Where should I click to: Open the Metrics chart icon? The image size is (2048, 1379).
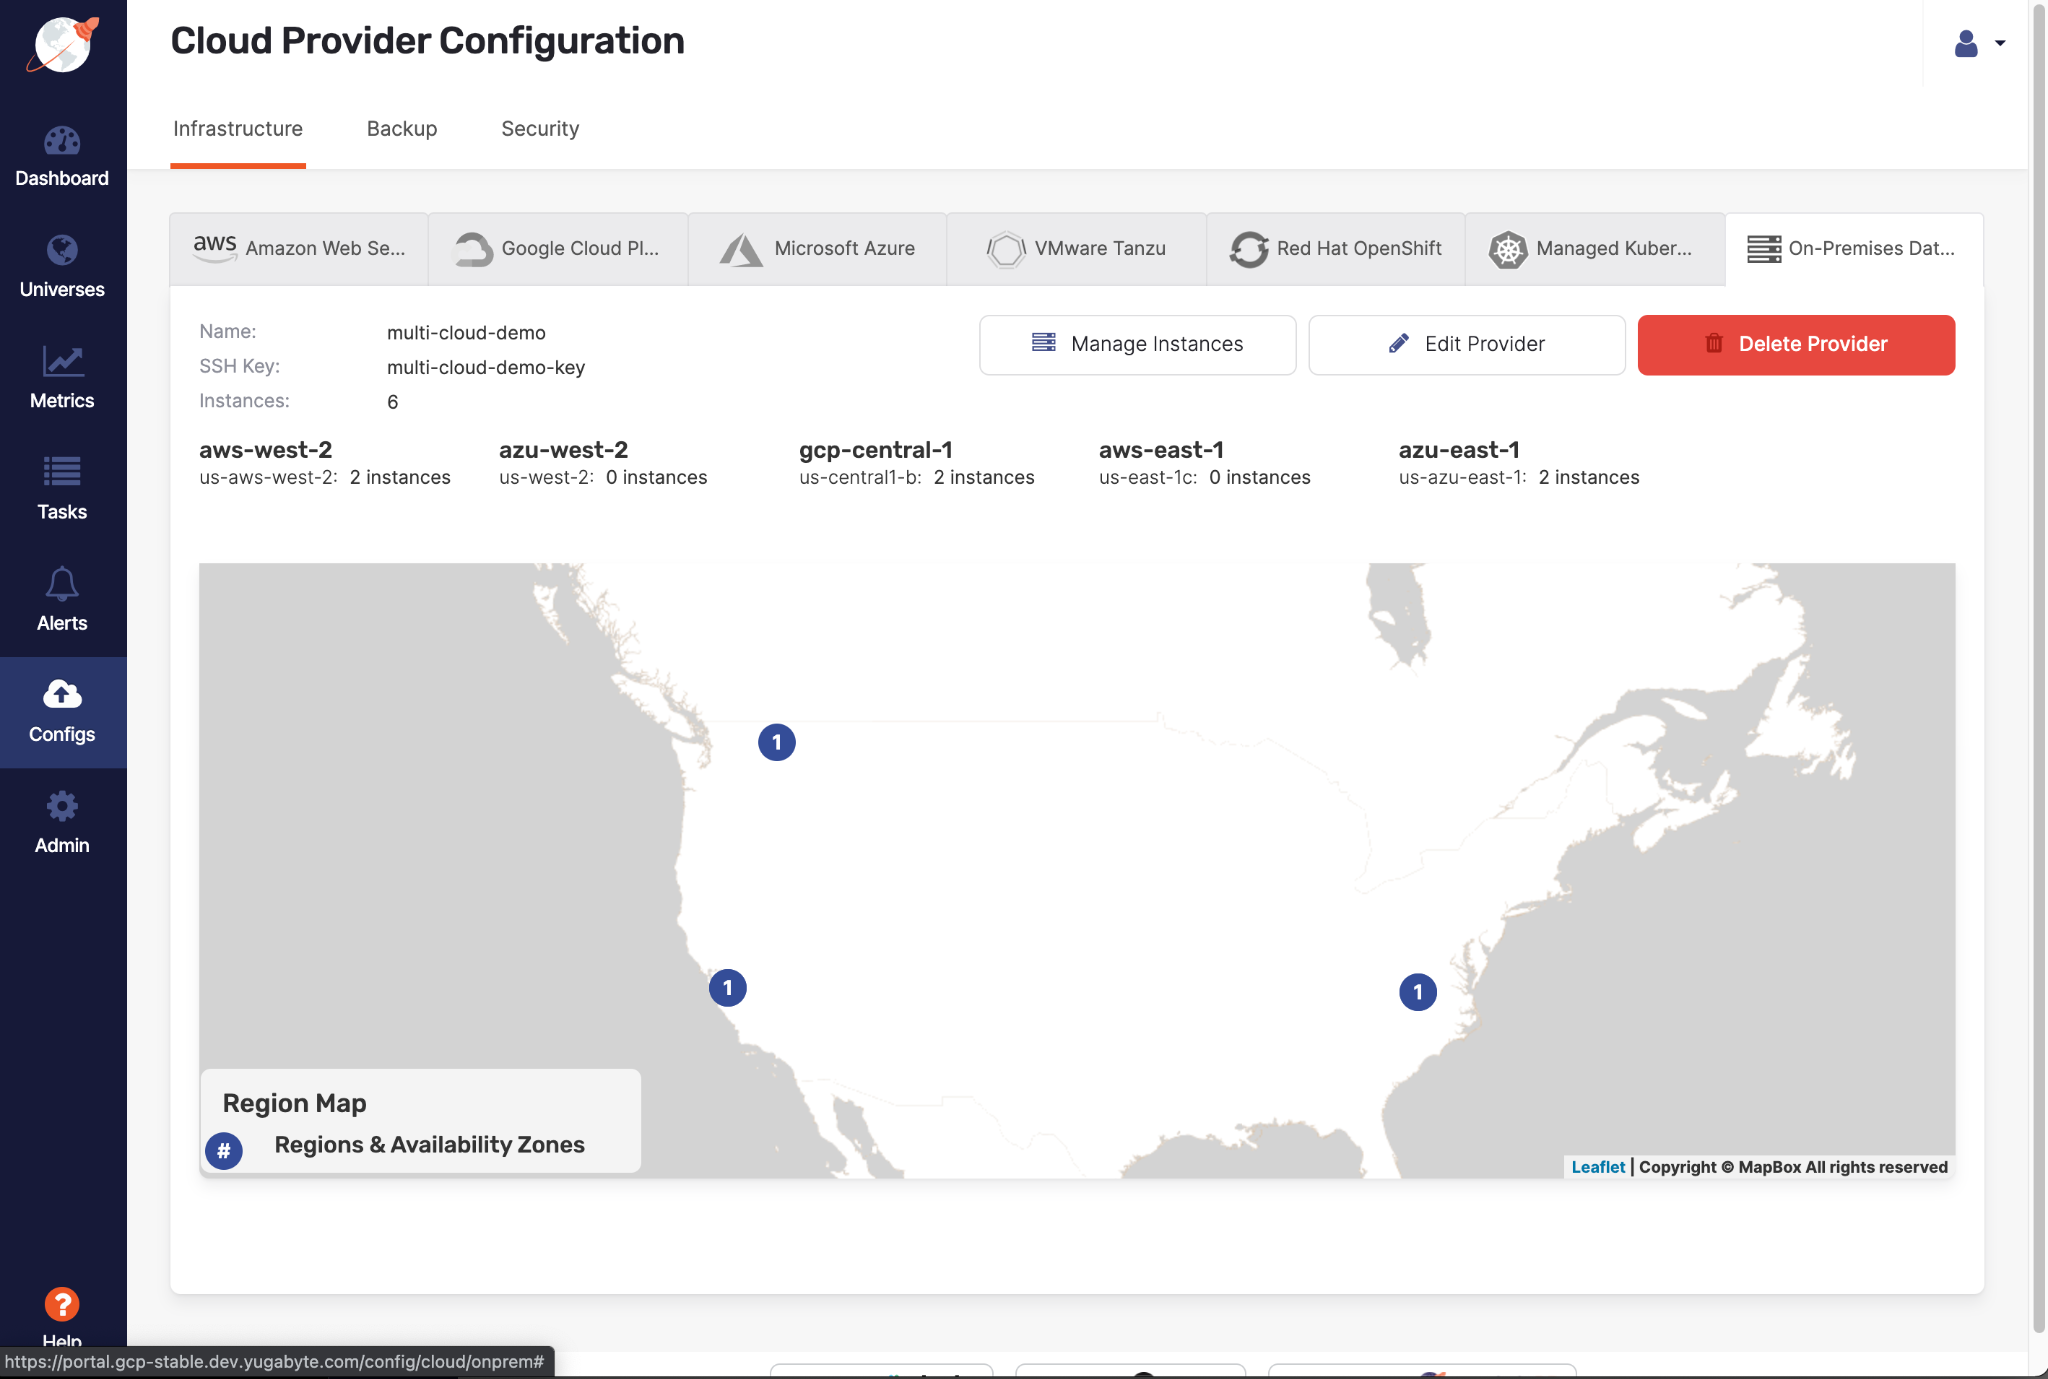[x=62, y=361]
